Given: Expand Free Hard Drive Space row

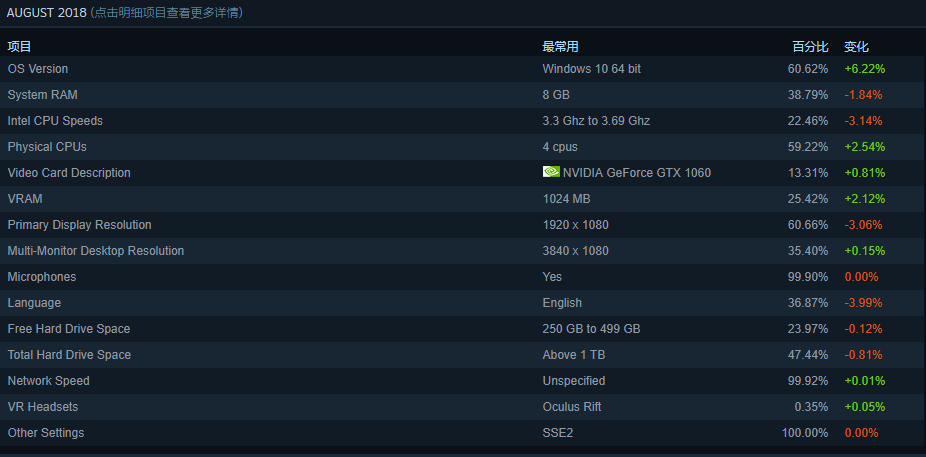Looking at the screenshot, I should point(69,329).
